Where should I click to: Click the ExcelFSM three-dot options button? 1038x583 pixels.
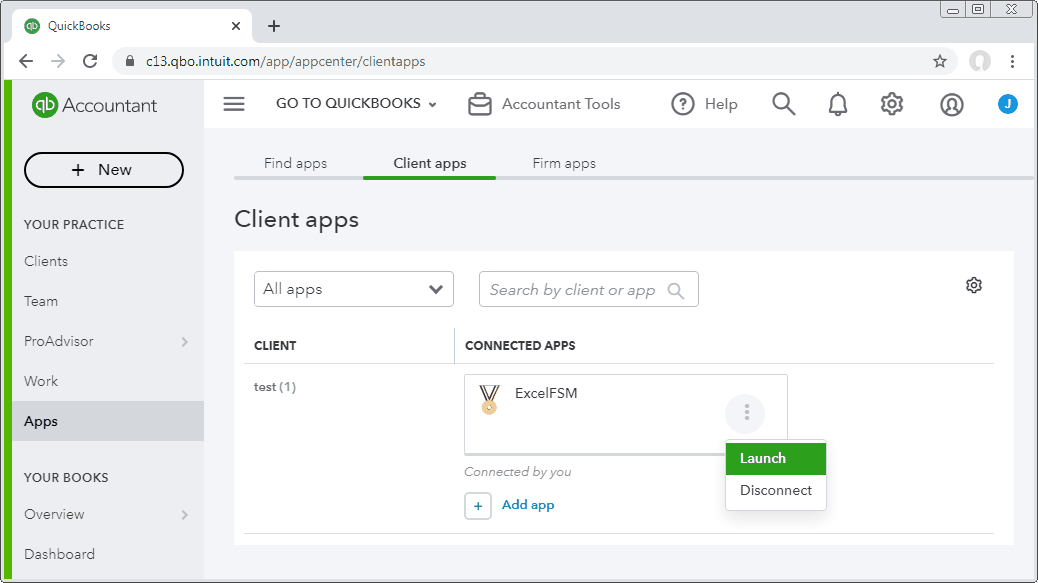coord(746,413)
